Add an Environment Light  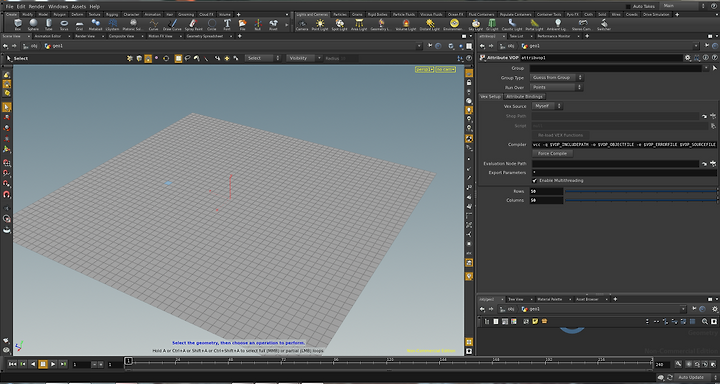click(x=454, y=24)
